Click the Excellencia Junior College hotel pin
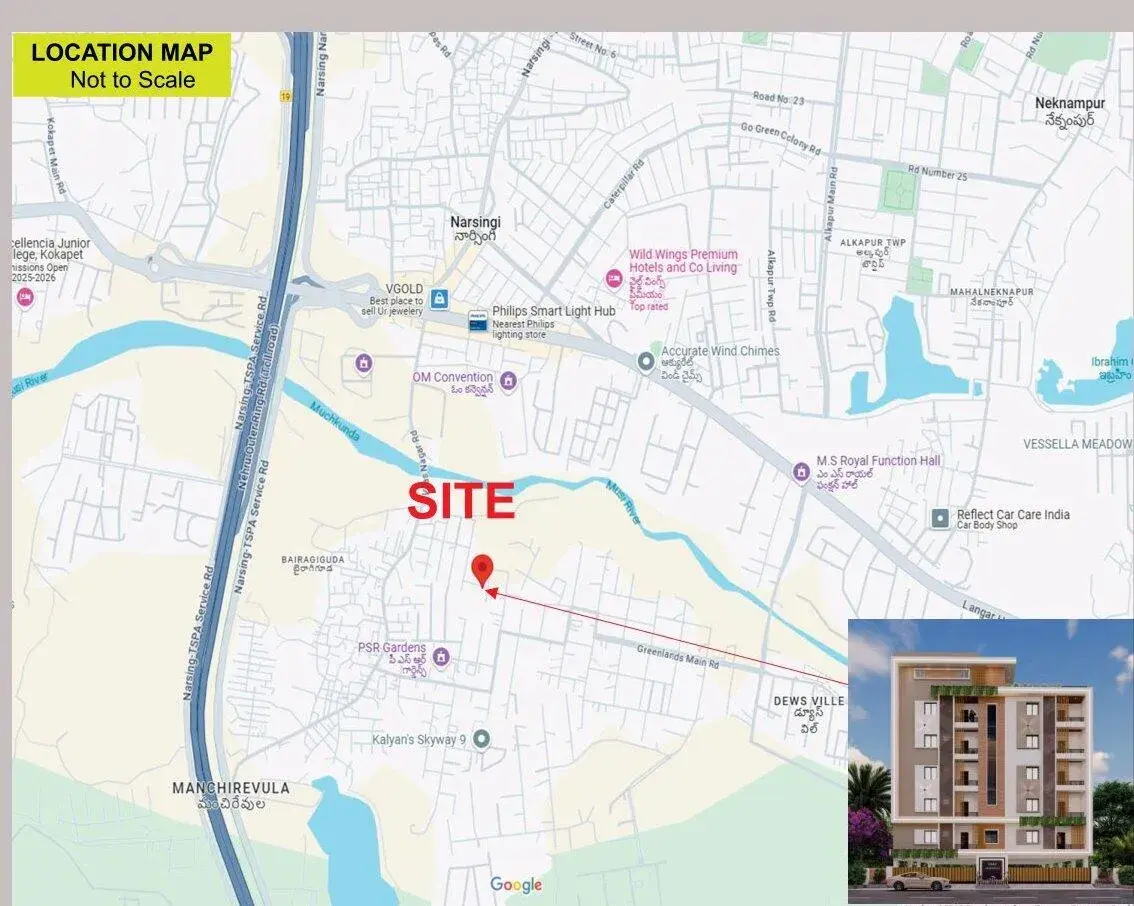The image size is (1134, 906). pos(25,296)
